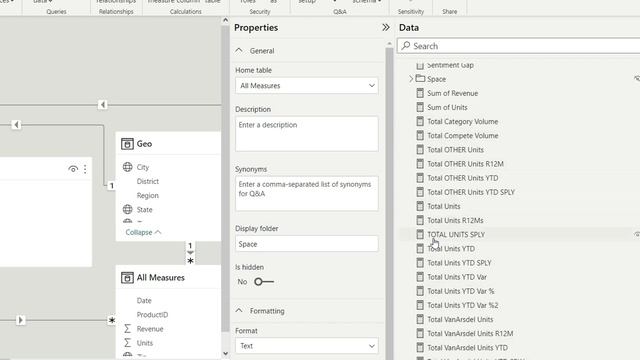Click the Total Units YTD Var measure icon
This screenshot has width=640, height=360.
pos(420,277)
